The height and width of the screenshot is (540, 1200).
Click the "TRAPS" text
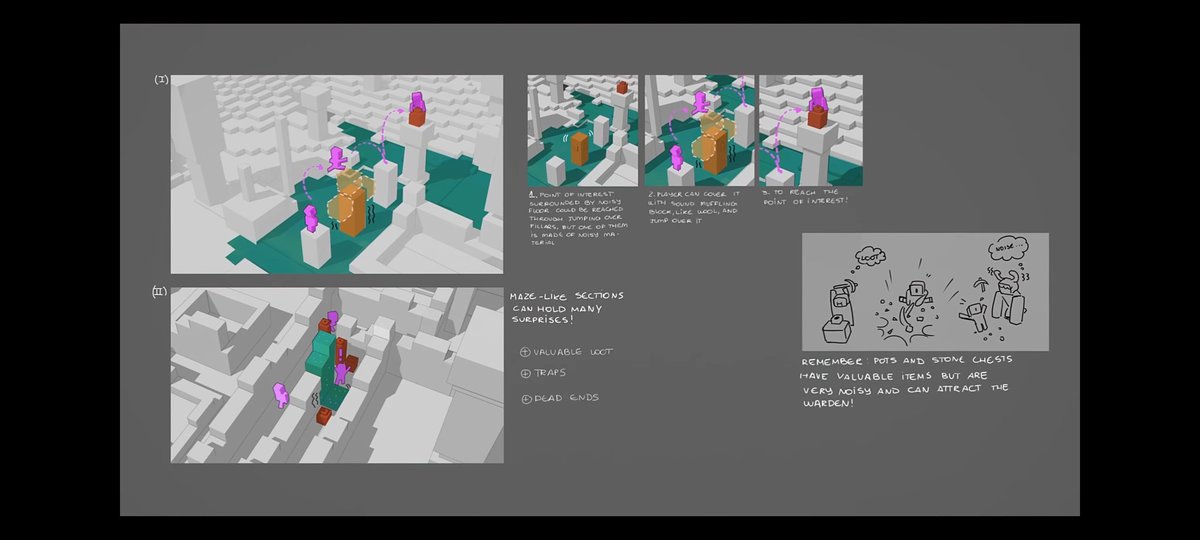pyautogui.click(x=549, y=373)
